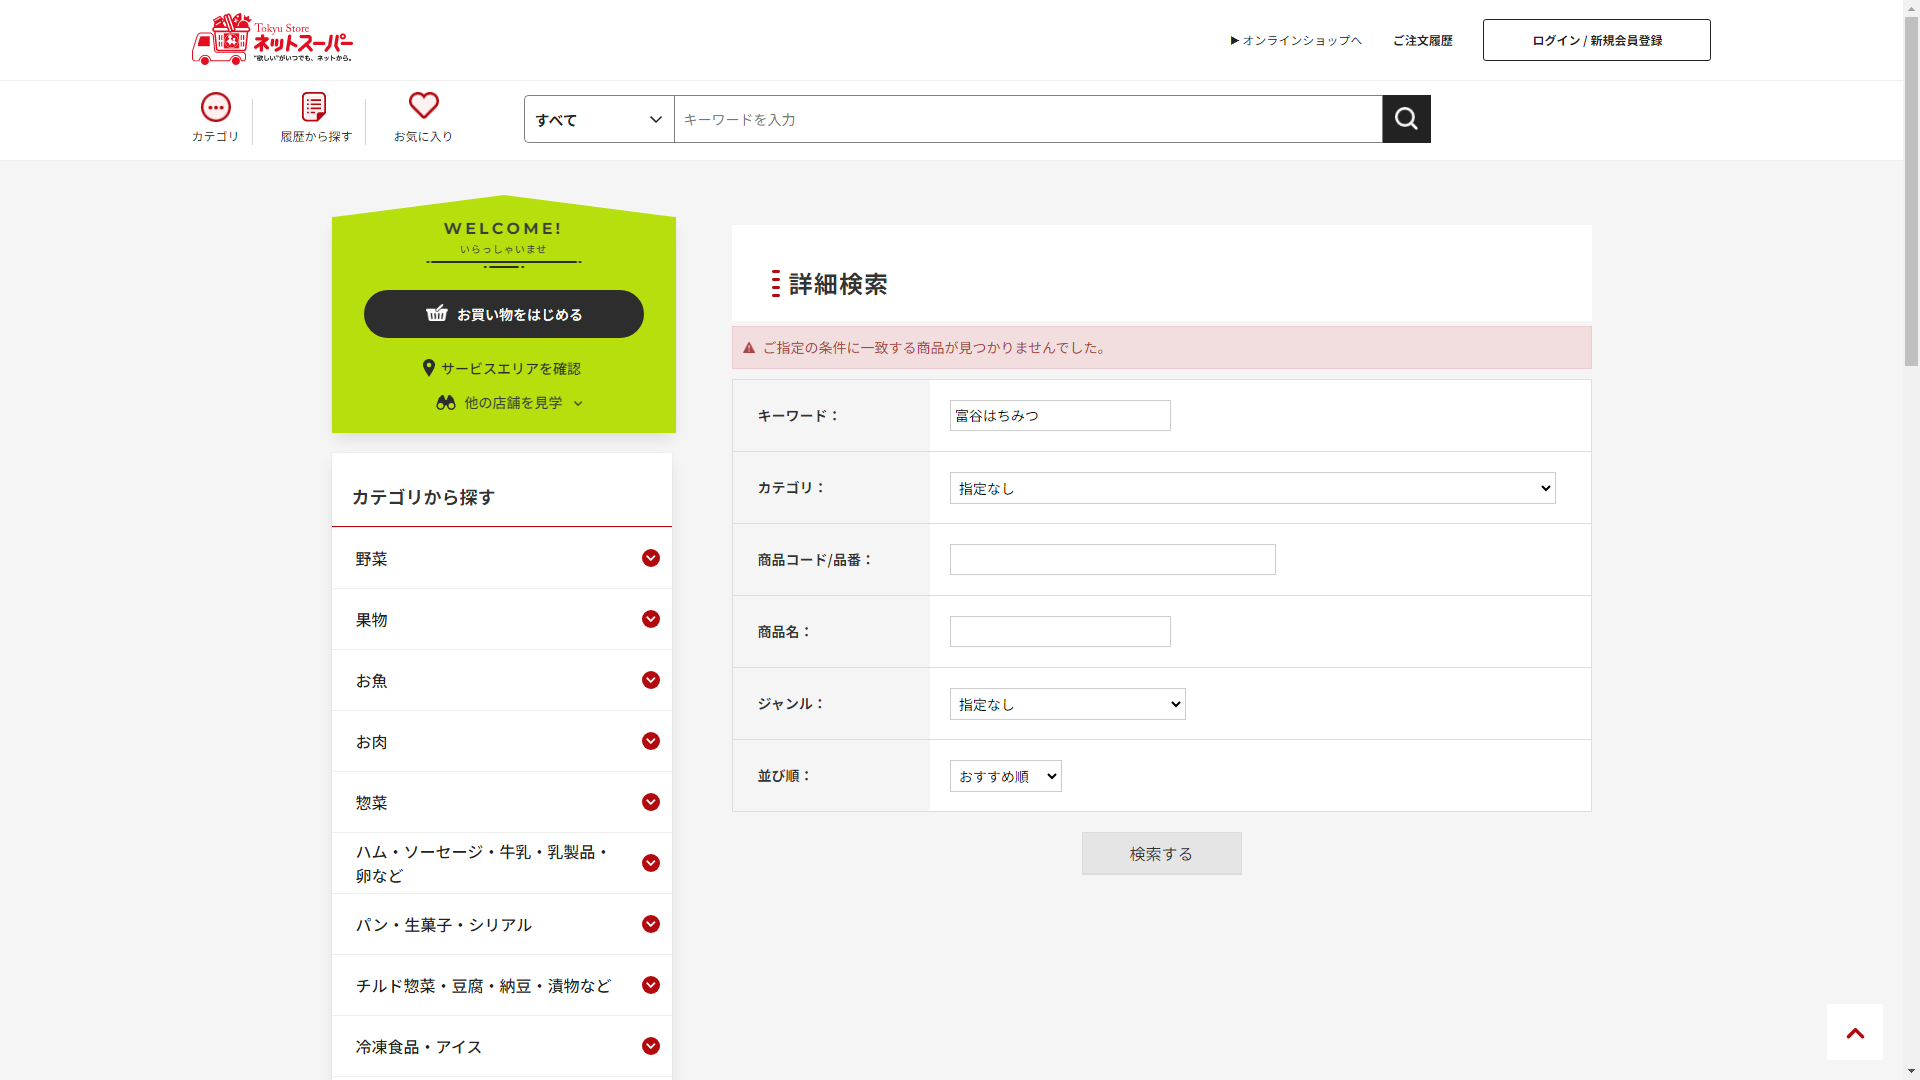1920x1080 pixels.
Task: Click the 商品コード/品番 input field
Action: pos(1112,560)
